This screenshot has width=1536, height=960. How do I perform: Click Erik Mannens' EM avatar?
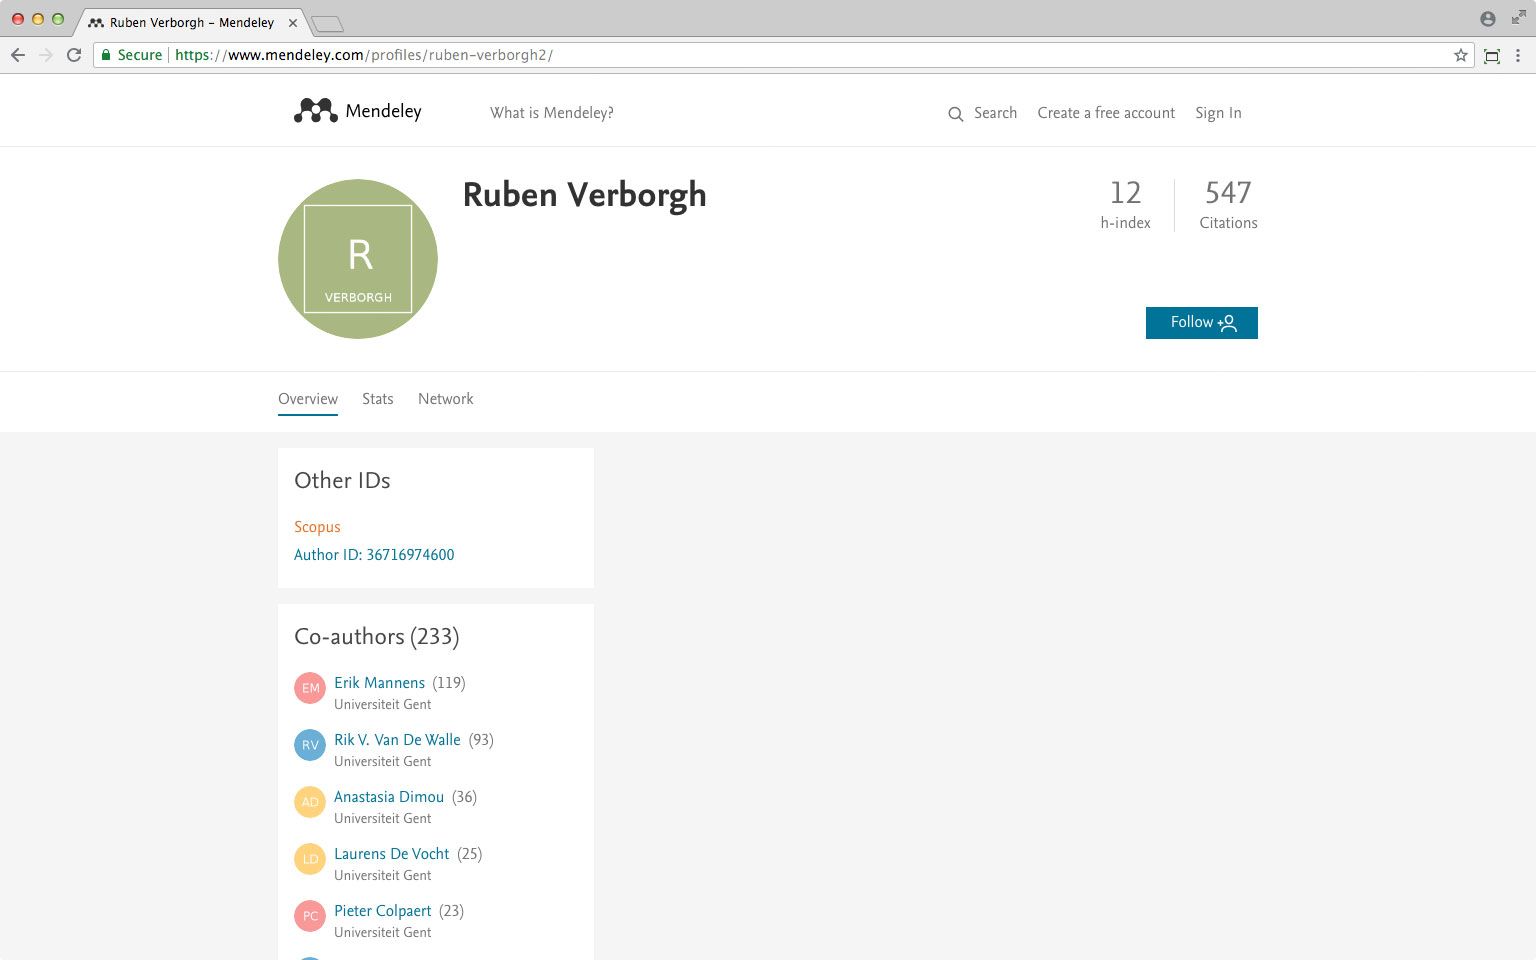[x=310, y=688]
